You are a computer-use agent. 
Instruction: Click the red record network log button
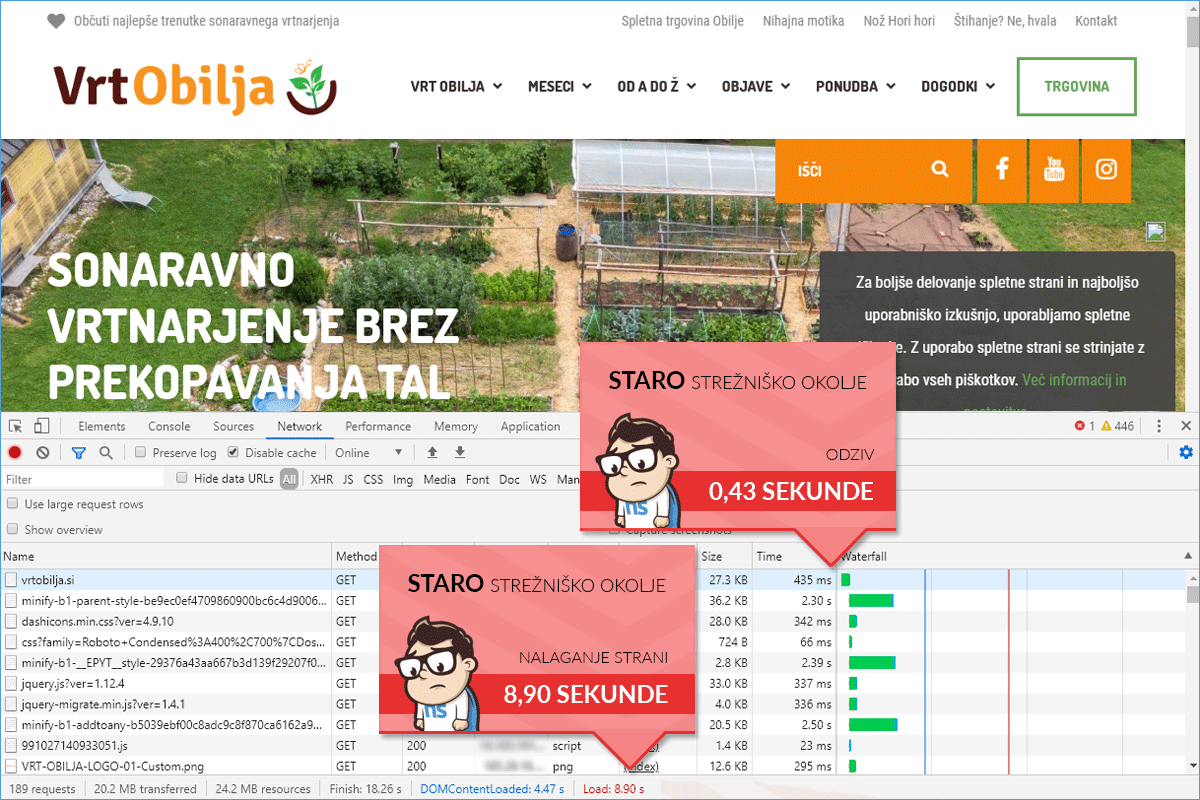coord(15,453)
